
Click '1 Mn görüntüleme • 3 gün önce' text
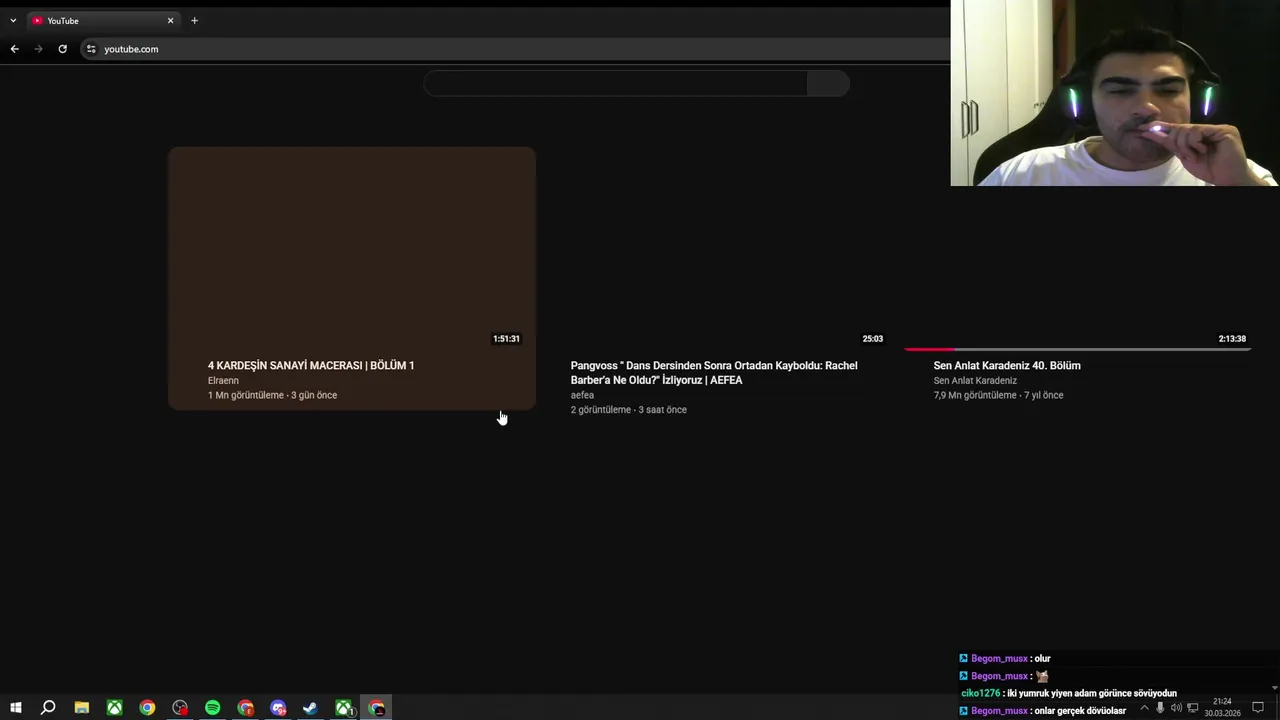[272, 395]
